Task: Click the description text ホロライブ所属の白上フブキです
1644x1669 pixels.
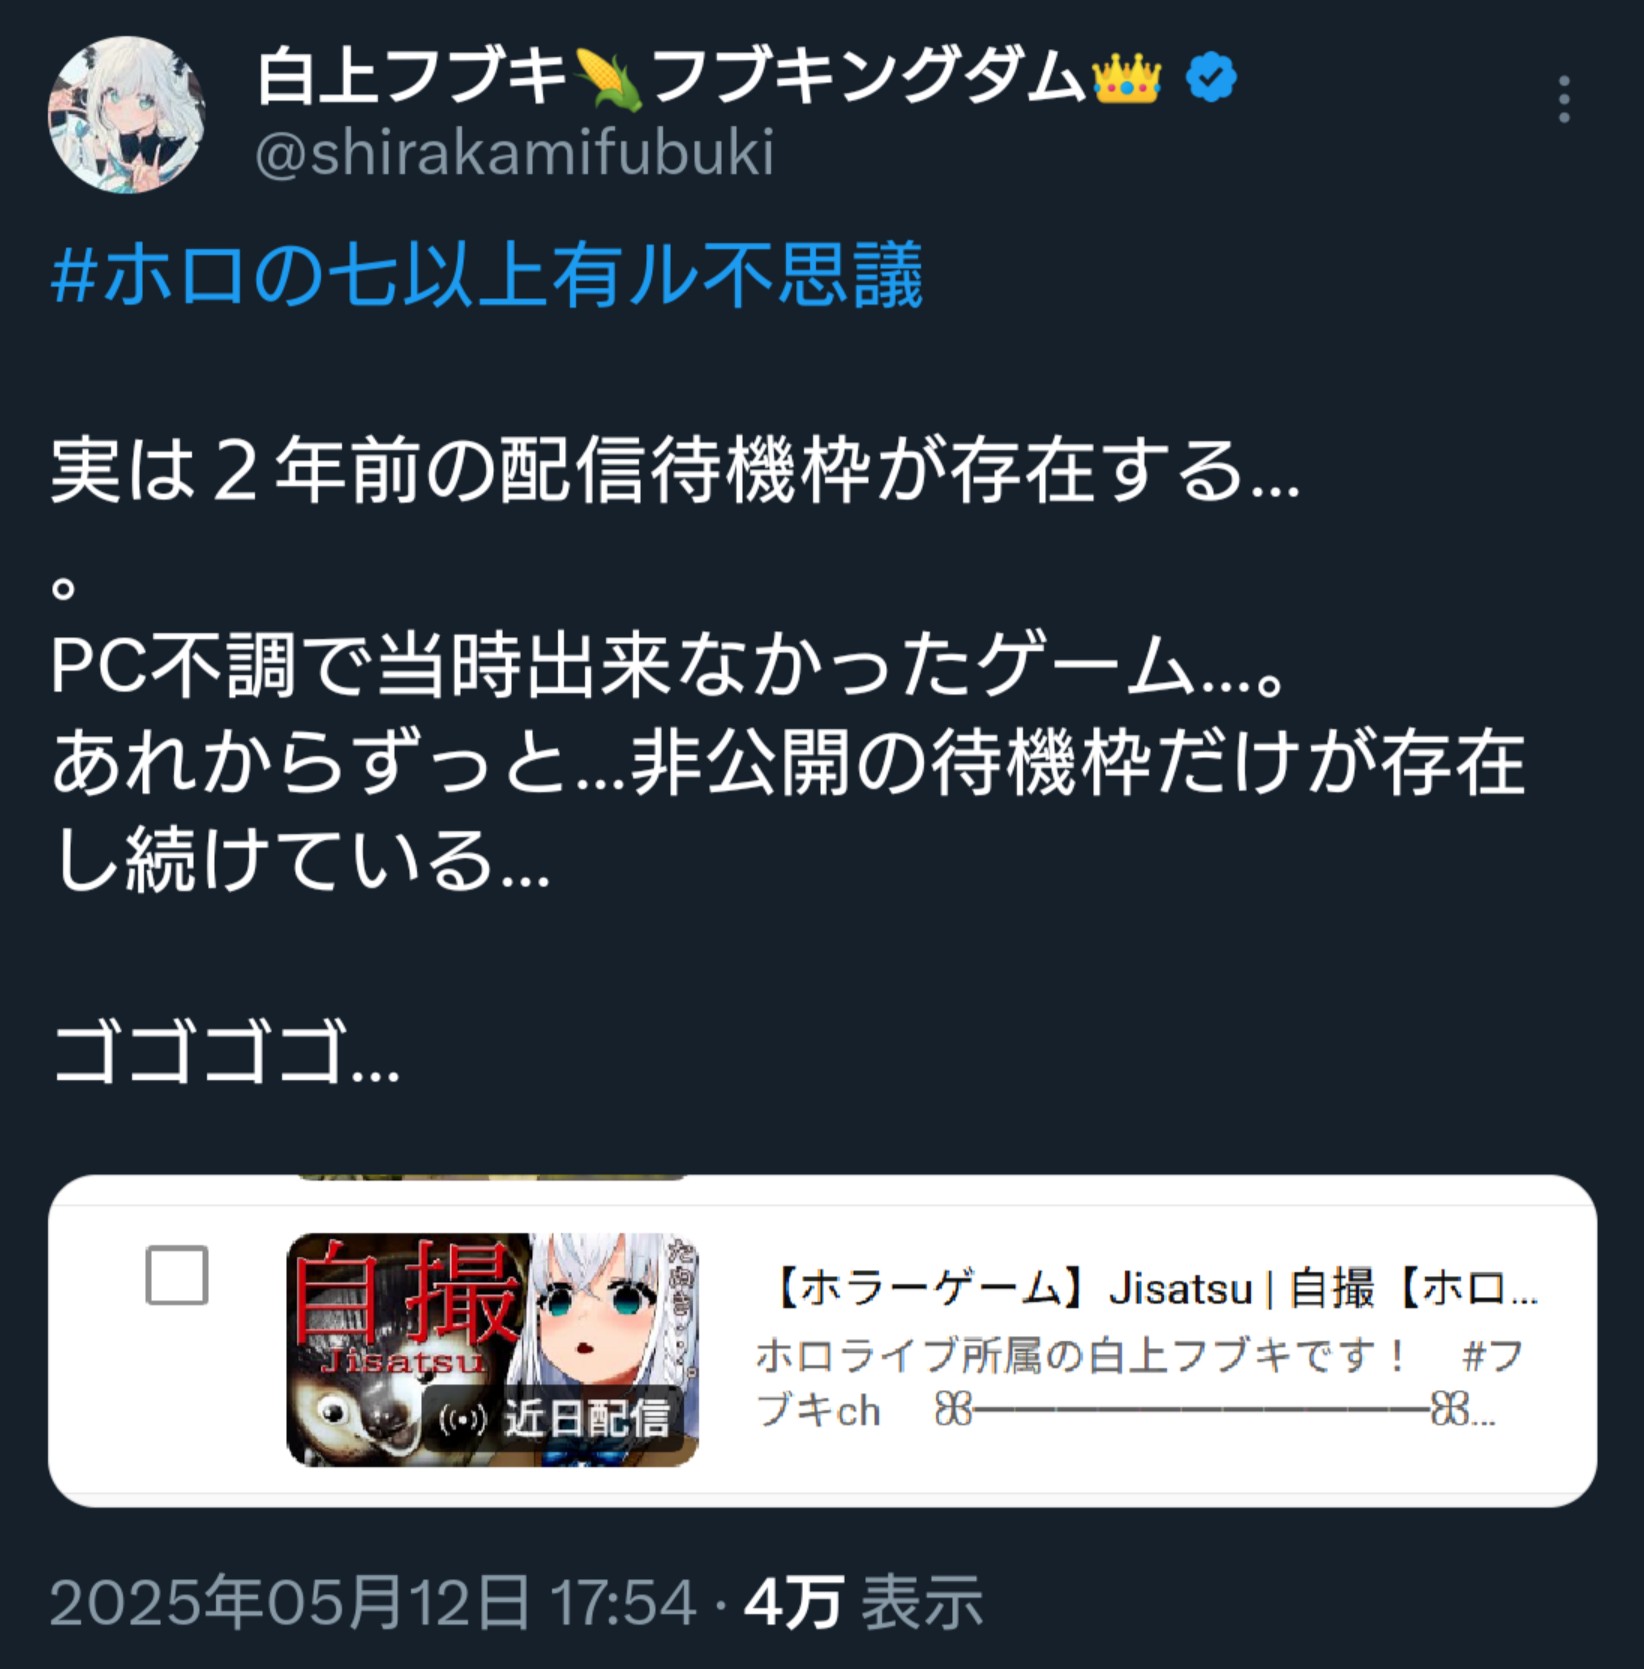Action: (1082, 1357)
